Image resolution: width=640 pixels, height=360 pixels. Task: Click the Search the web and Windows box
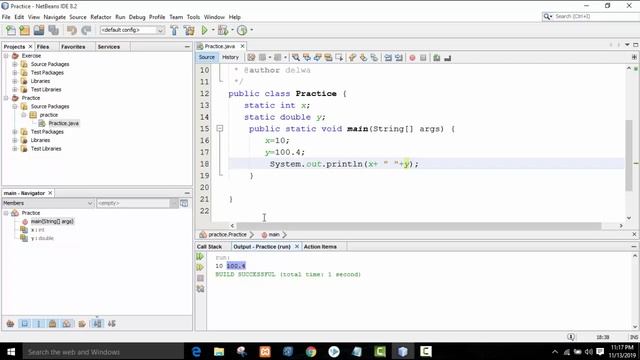(x=103, y=352)
